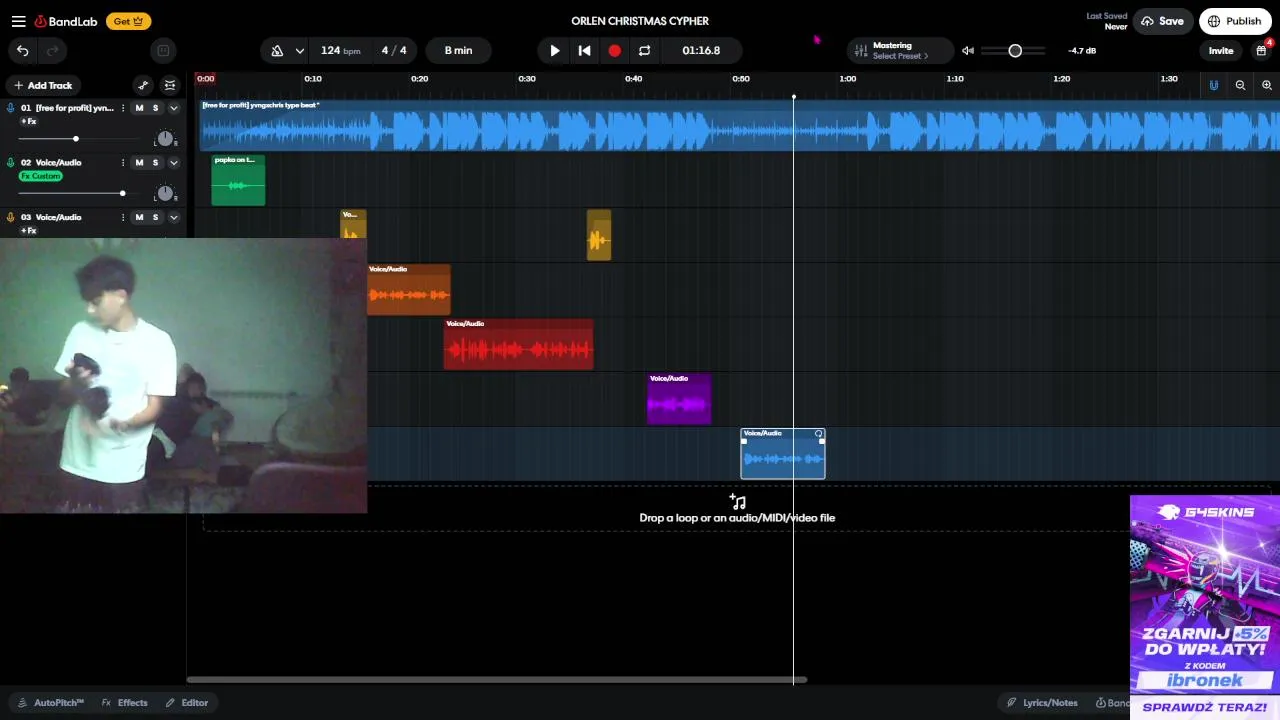Image resolution: width=1280 pixels, height=720 pixels.
Task: Open the Editor tab
Action: [187, 703]
